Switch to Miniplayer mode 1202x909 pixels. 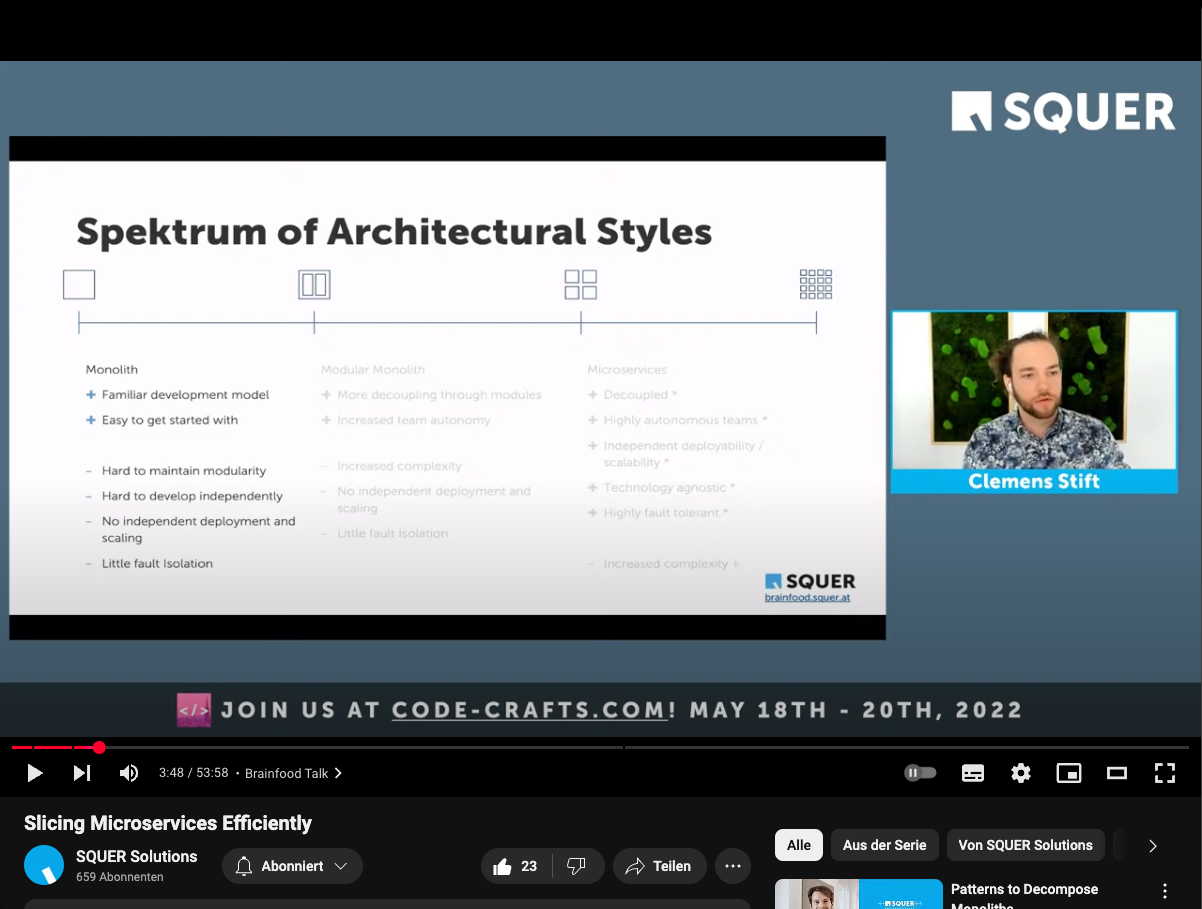tap(1068, 772)
